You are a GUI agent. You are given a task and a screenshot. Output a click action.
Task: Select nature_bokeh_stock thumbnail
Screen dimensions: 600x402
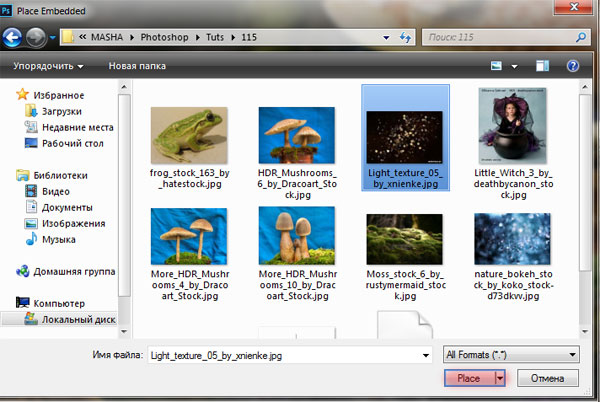click(513, 239)
